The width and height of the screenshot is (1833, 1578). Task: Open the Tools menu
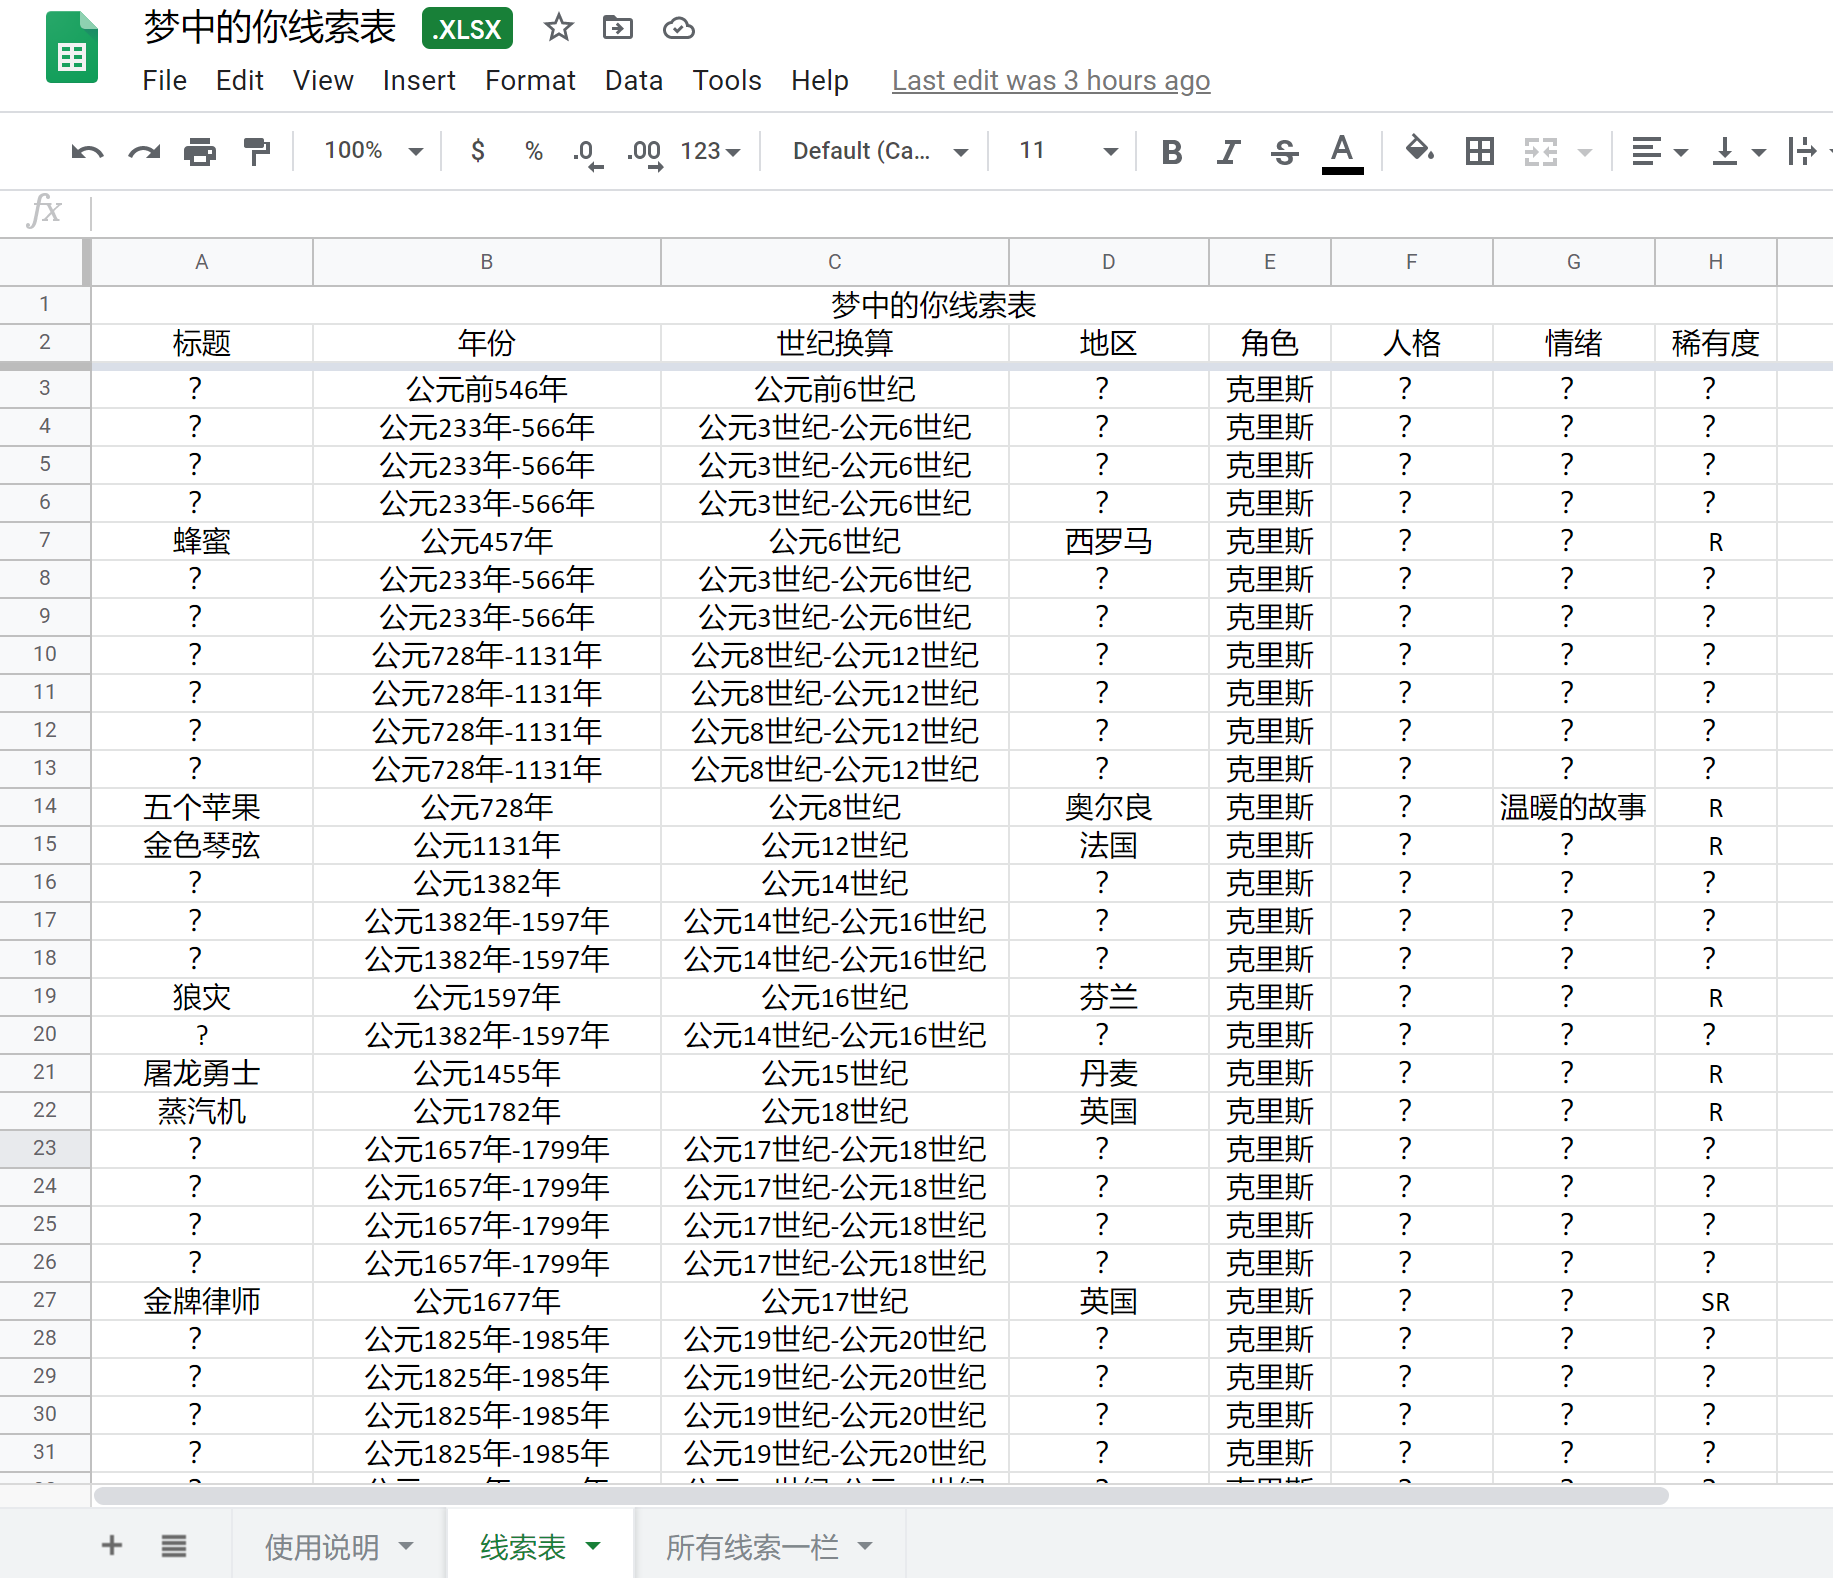click(x=727, y=80)
